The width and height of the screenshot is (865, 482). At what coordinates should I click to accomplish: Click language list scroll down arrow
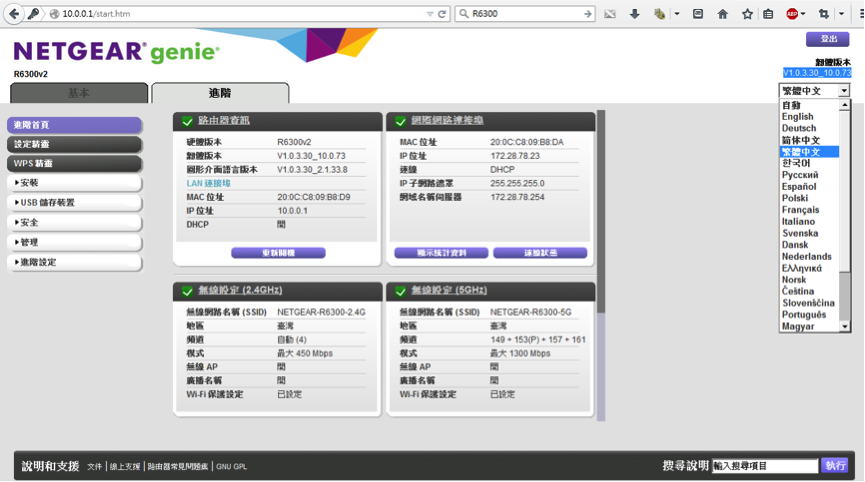coord(845,327)
